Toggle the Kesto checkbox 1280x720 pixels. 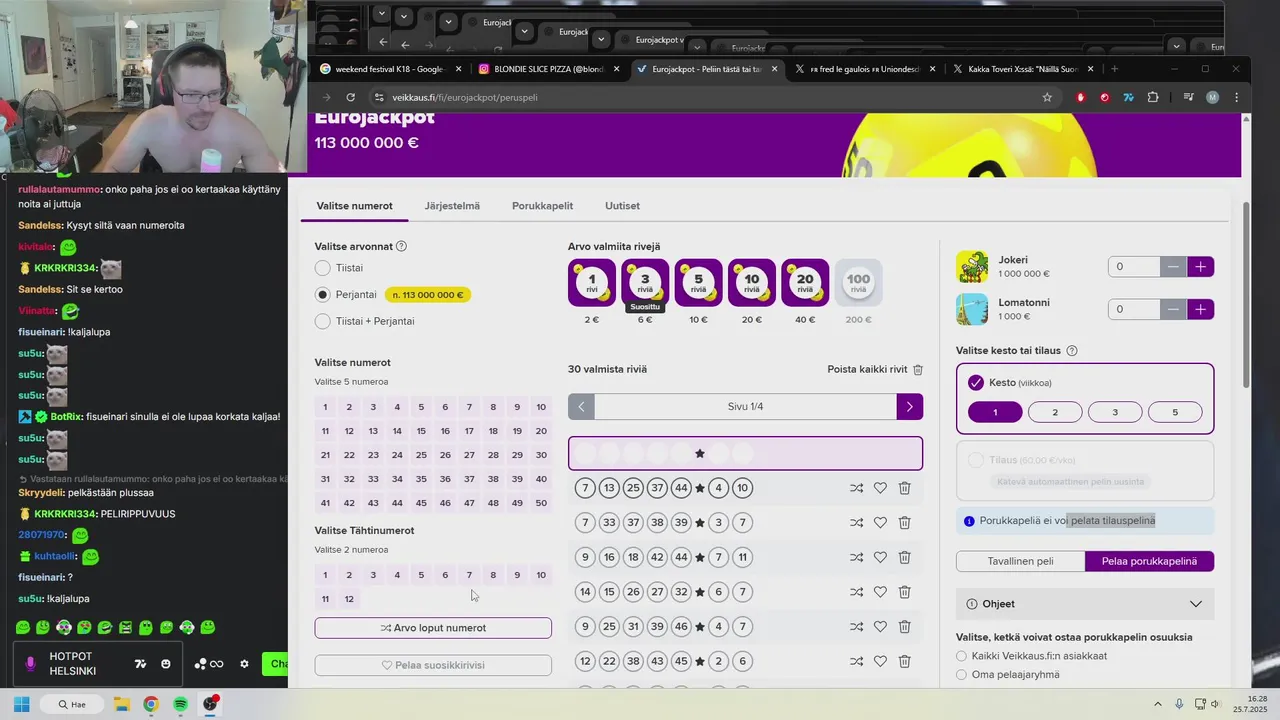976,382
